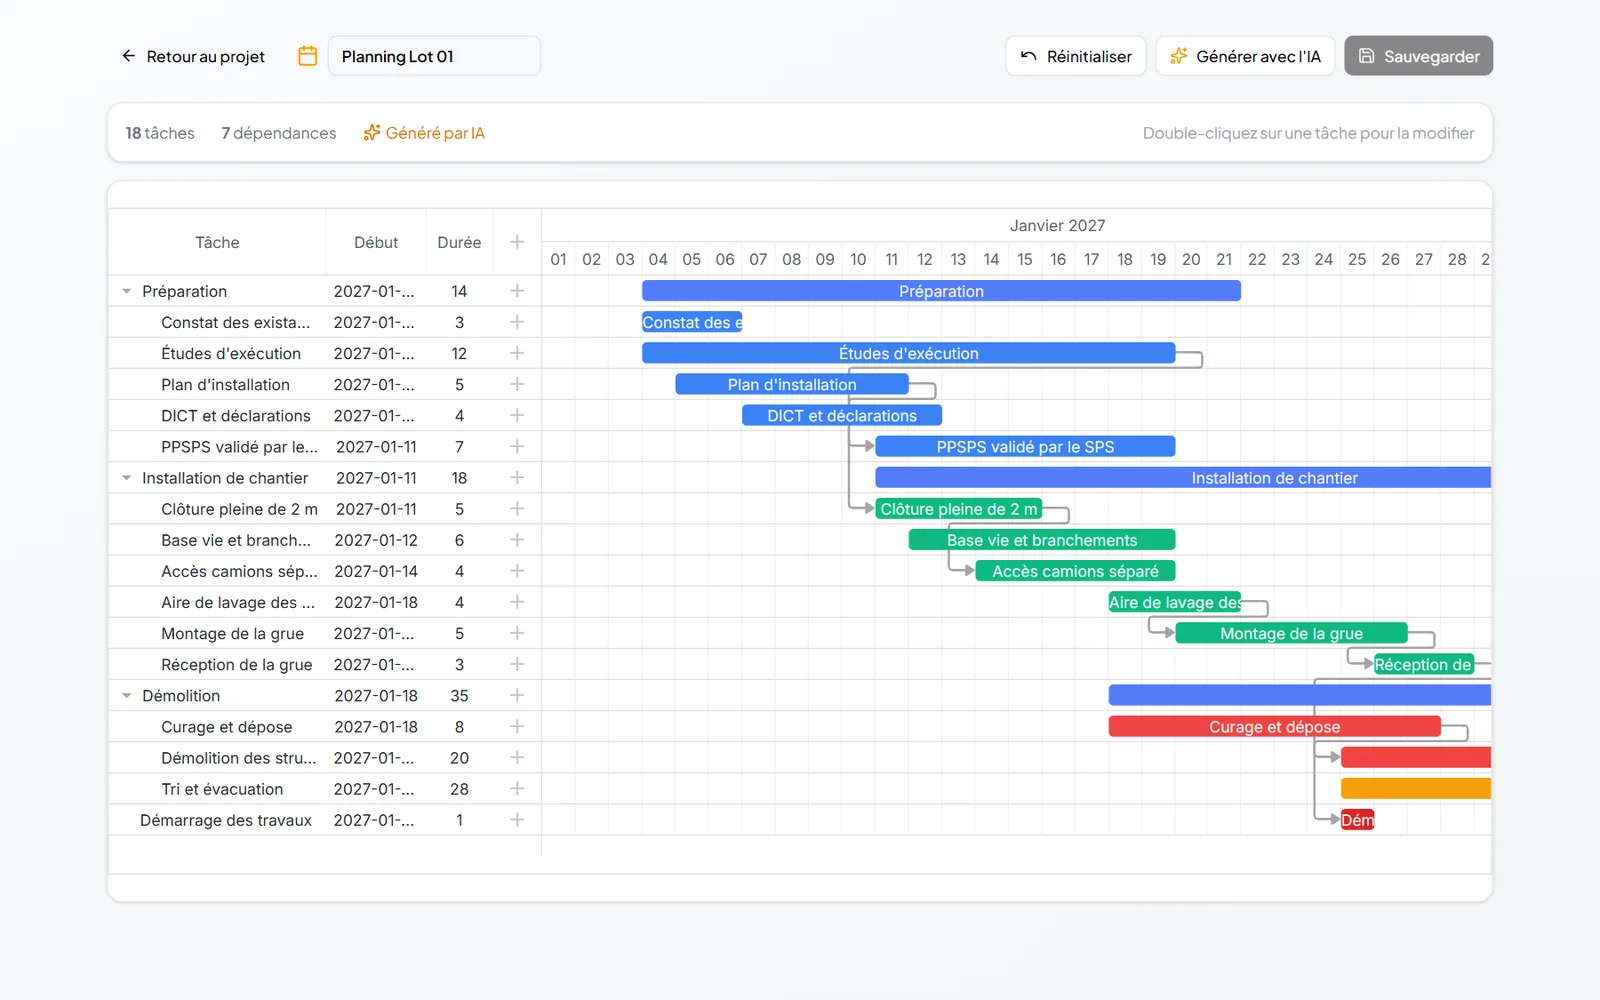Click the plus icon on DICT et déclarations row

point(517,415)
